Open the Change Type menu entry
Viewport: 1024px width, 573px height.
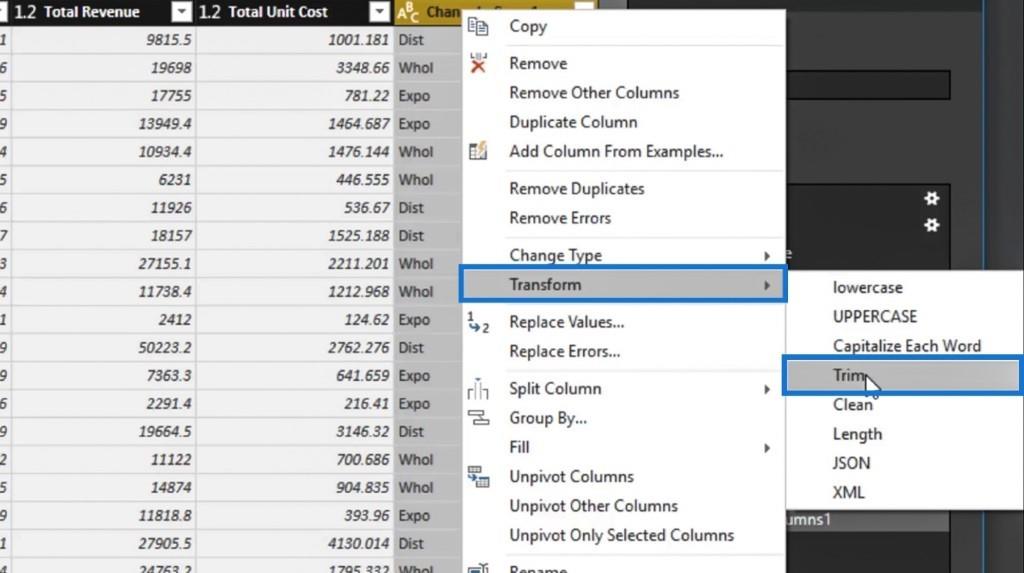click(x=555, y=255)
